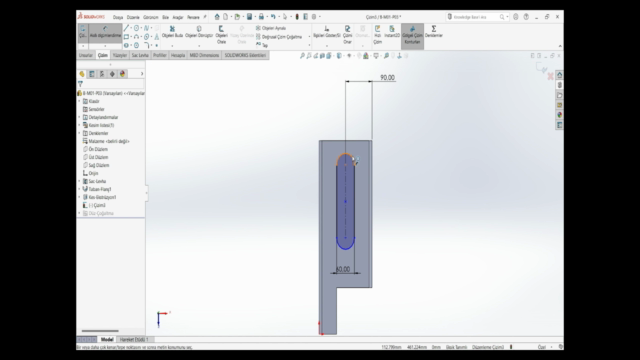Expand the Detaylandırmalar tree node
The image size is (640, 360).
pyautogui.click(x=80, y=117)
